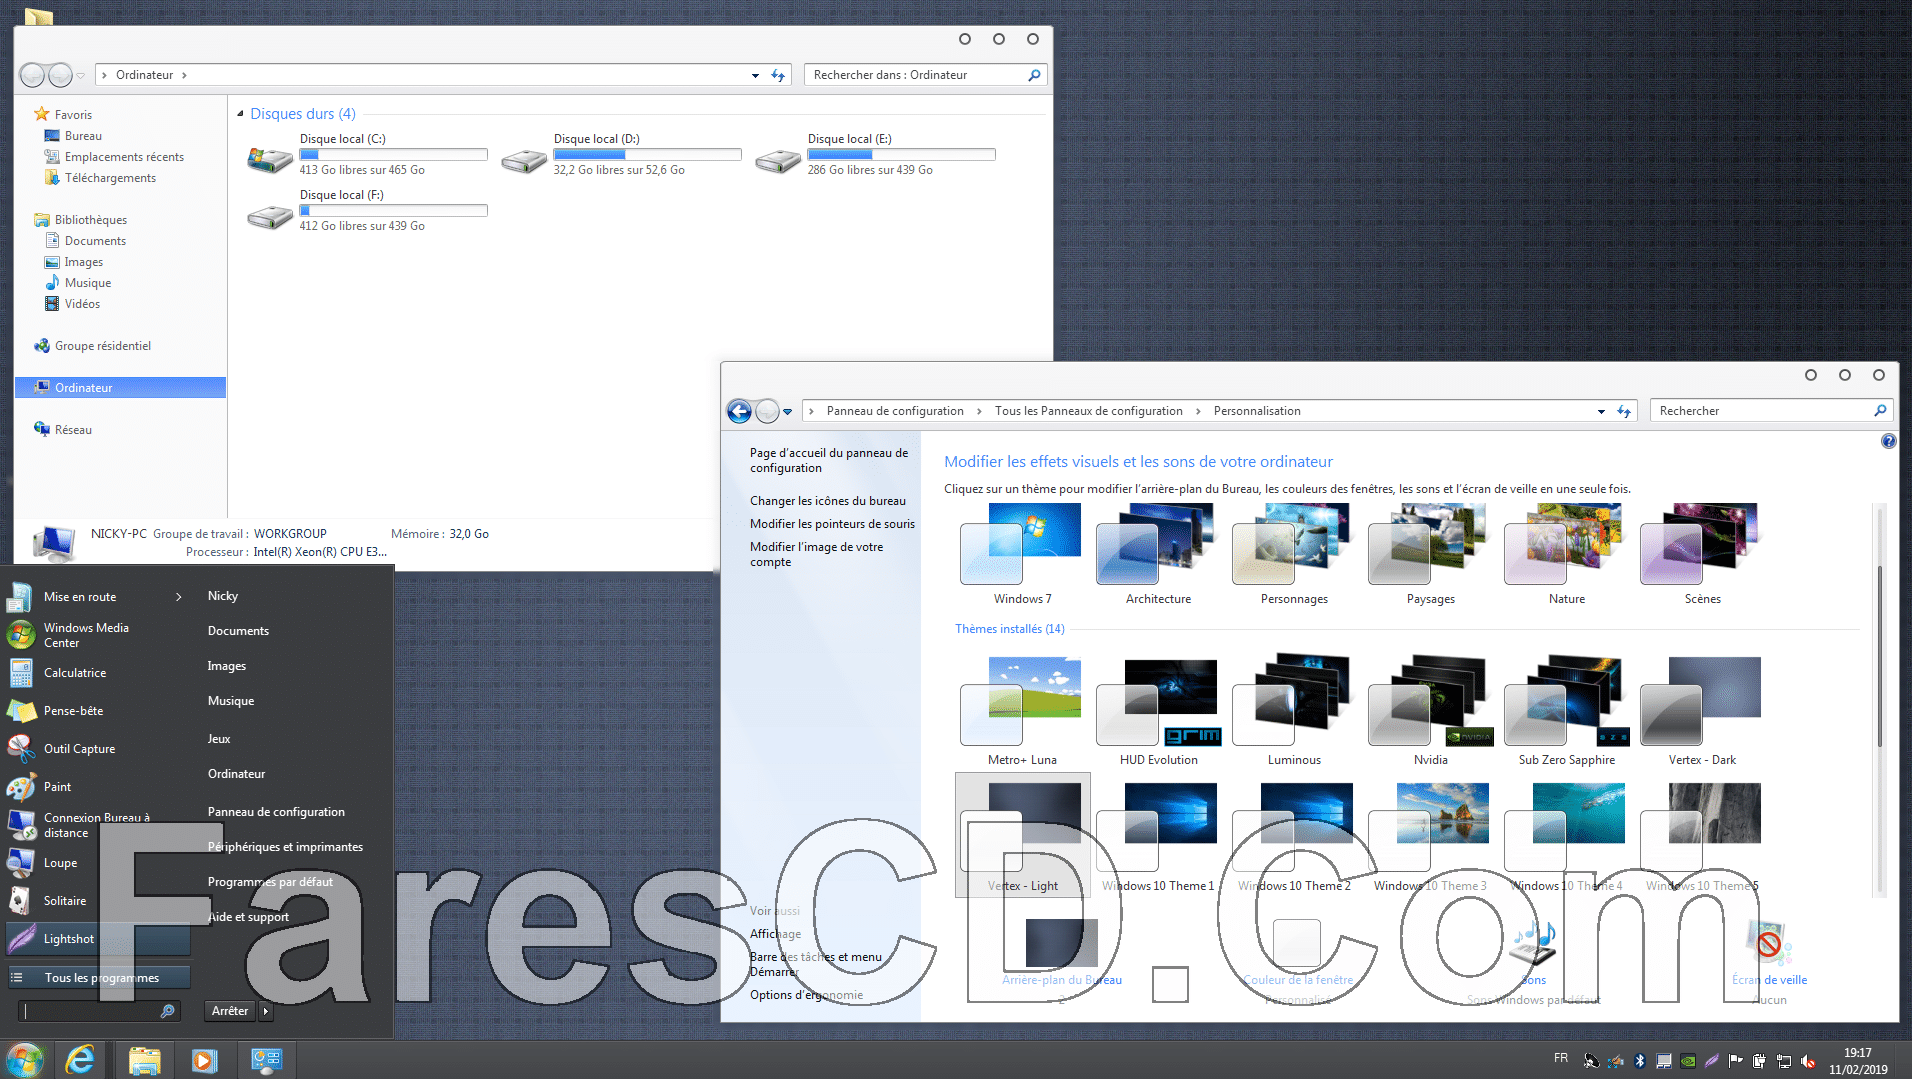The width and height of the screenshot is (1912, 1079).
Task: Collapse the Disques durs (4) group
Action: coord(240,114)
